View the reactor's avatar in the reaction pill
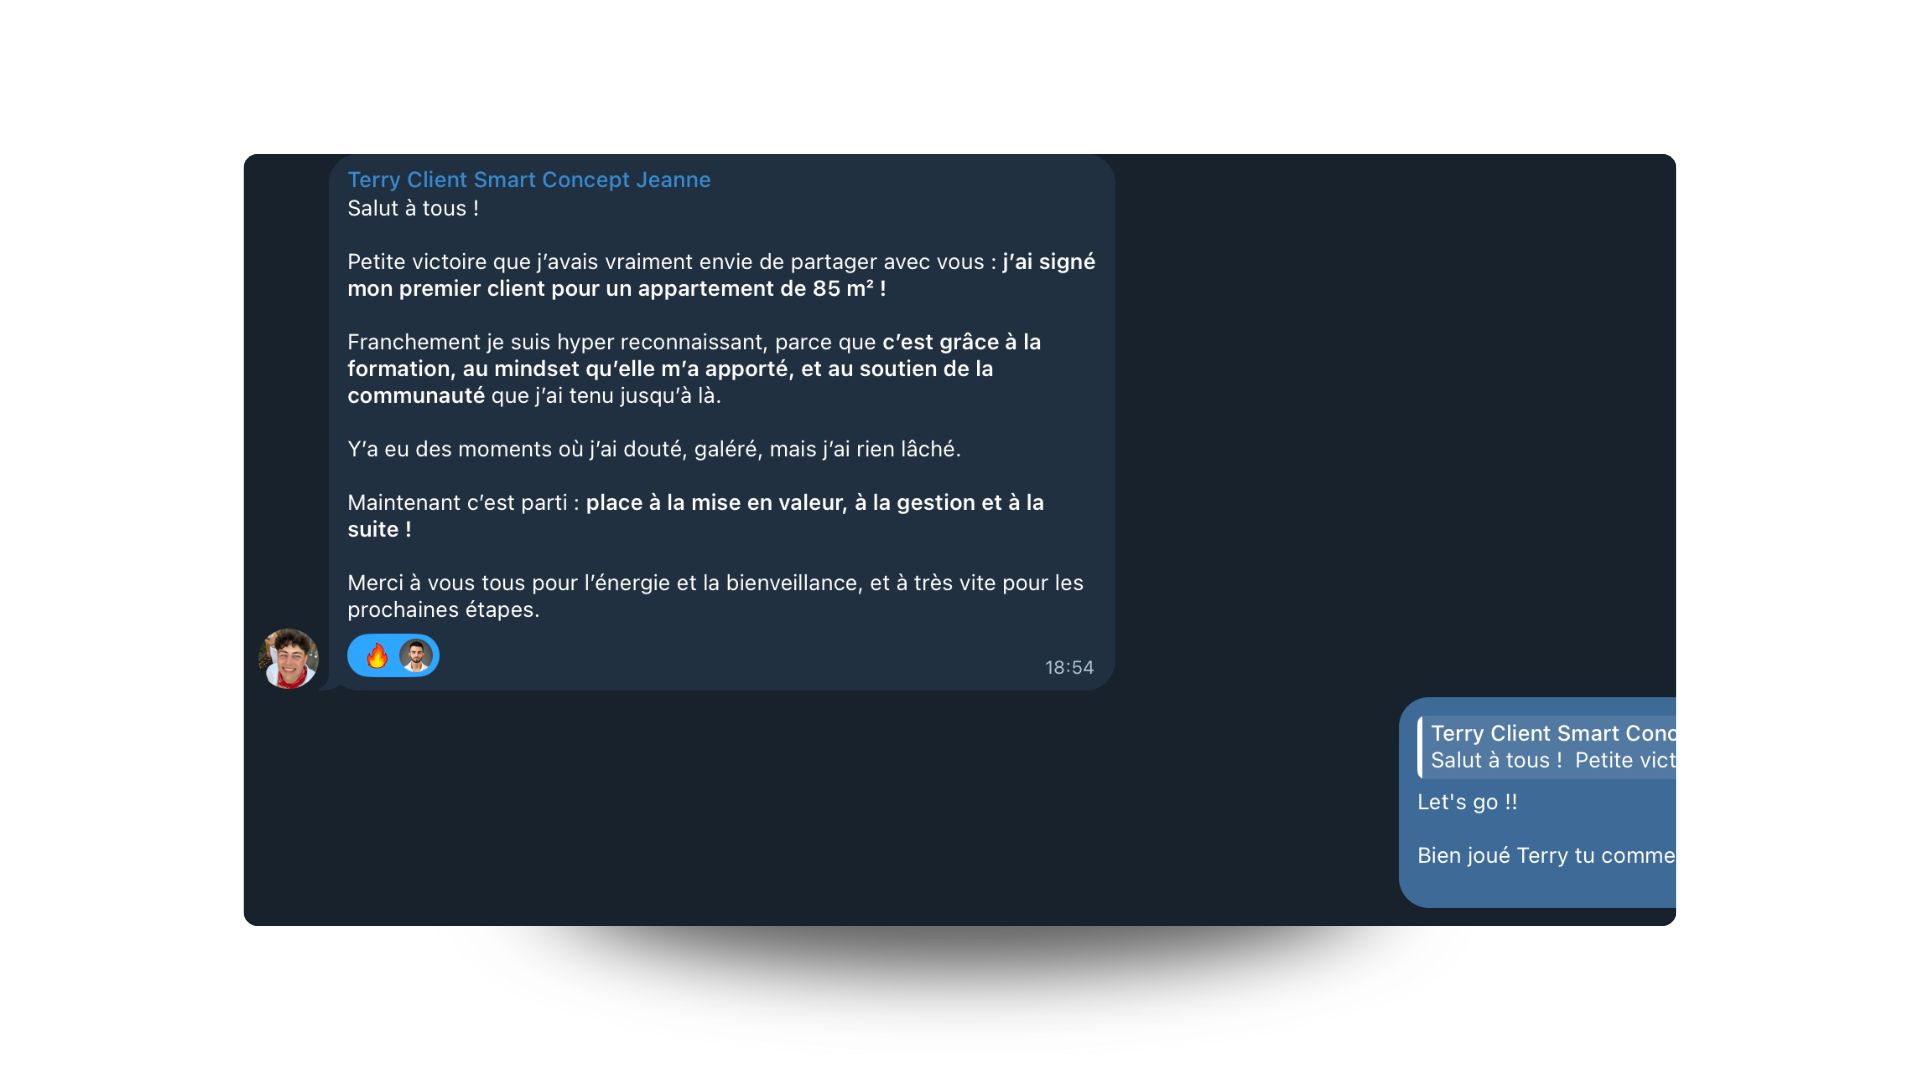This screenshot has width=1920, height=1080. click(x=416, y=656)
